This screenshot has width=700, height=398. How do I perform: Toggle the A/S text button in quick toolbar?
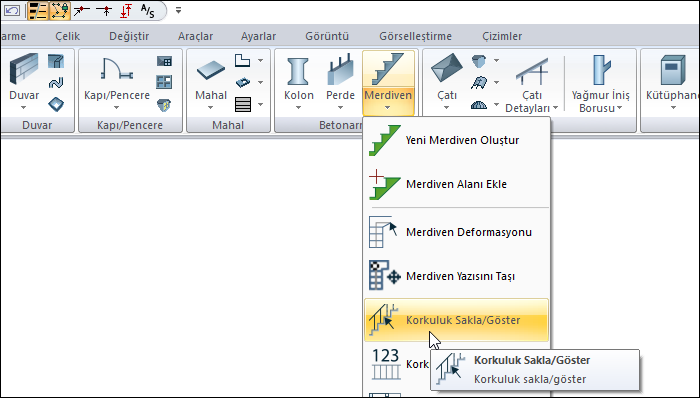(147, 10)
